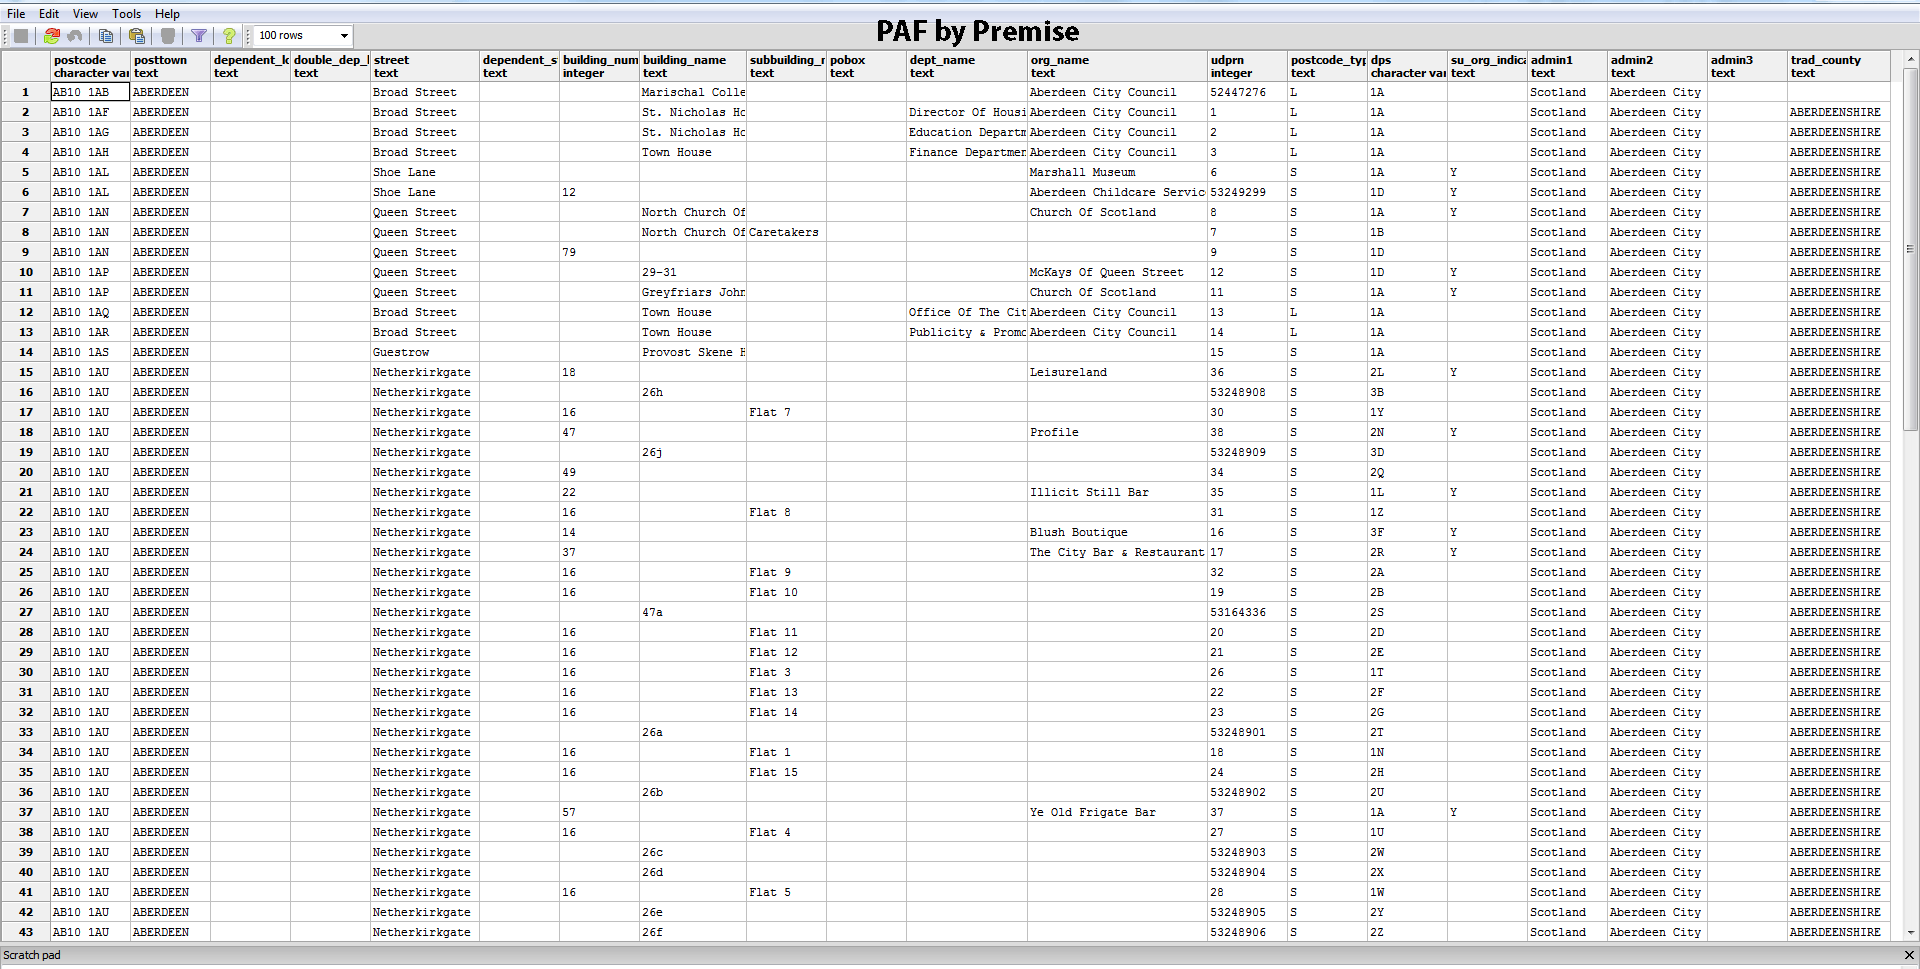The image size is (1920, 969).
Task: Select the postcode column header
Action: 90,66
